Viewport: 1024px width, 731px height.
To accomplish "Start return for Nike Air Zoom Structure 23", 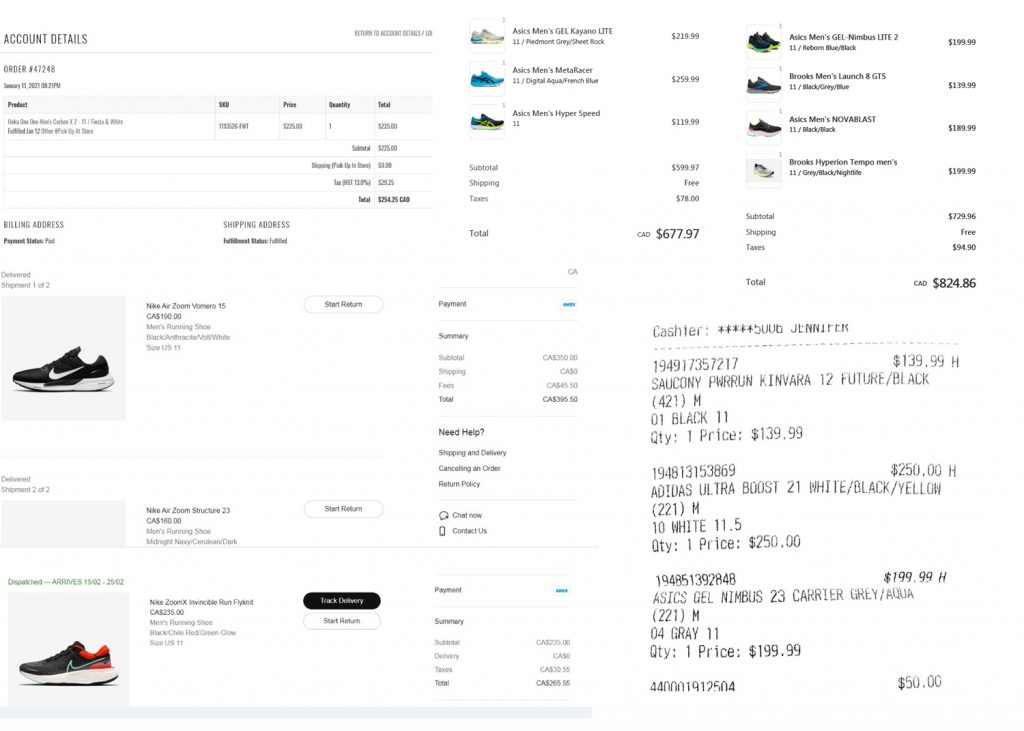I will pos(343,509).
